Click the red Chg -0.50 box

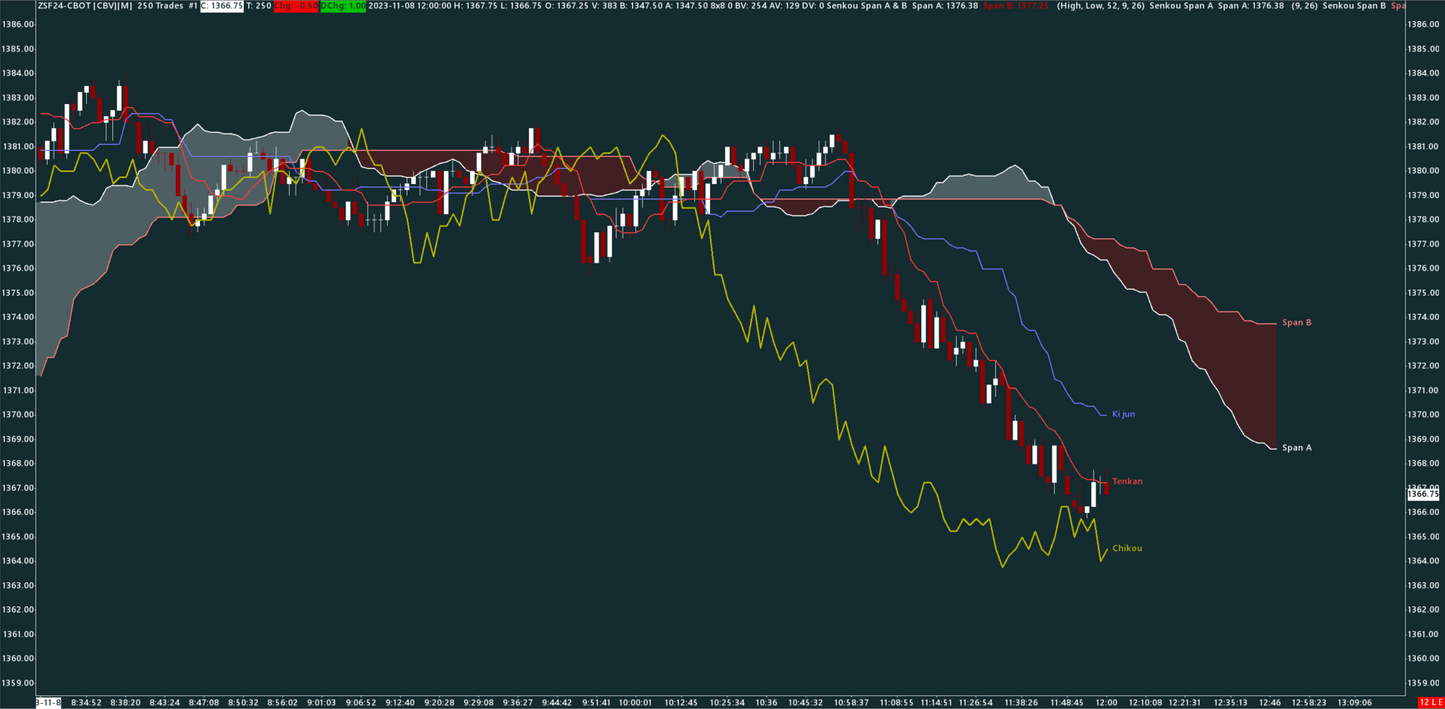click(297, 6)
